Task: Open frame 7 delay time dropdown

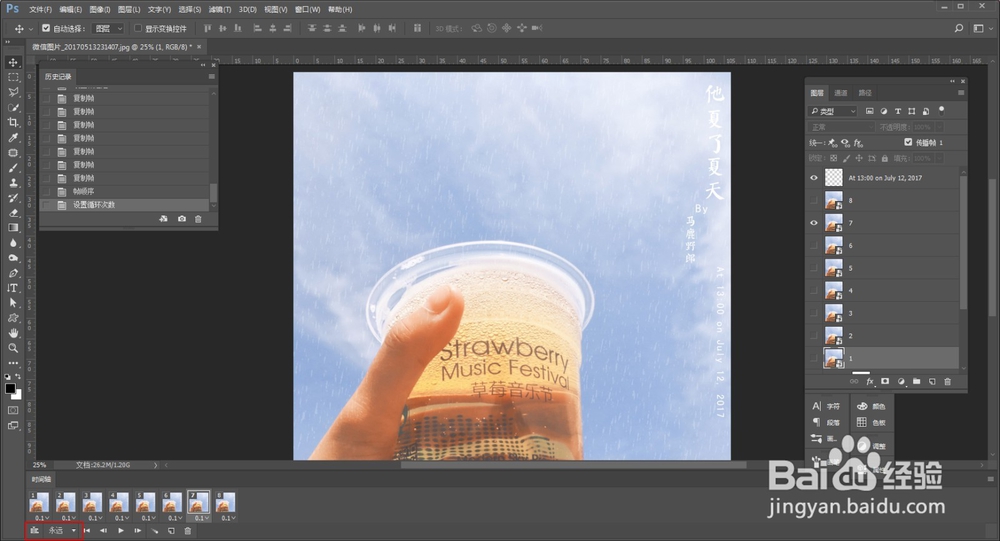Action: click(200, 518)
